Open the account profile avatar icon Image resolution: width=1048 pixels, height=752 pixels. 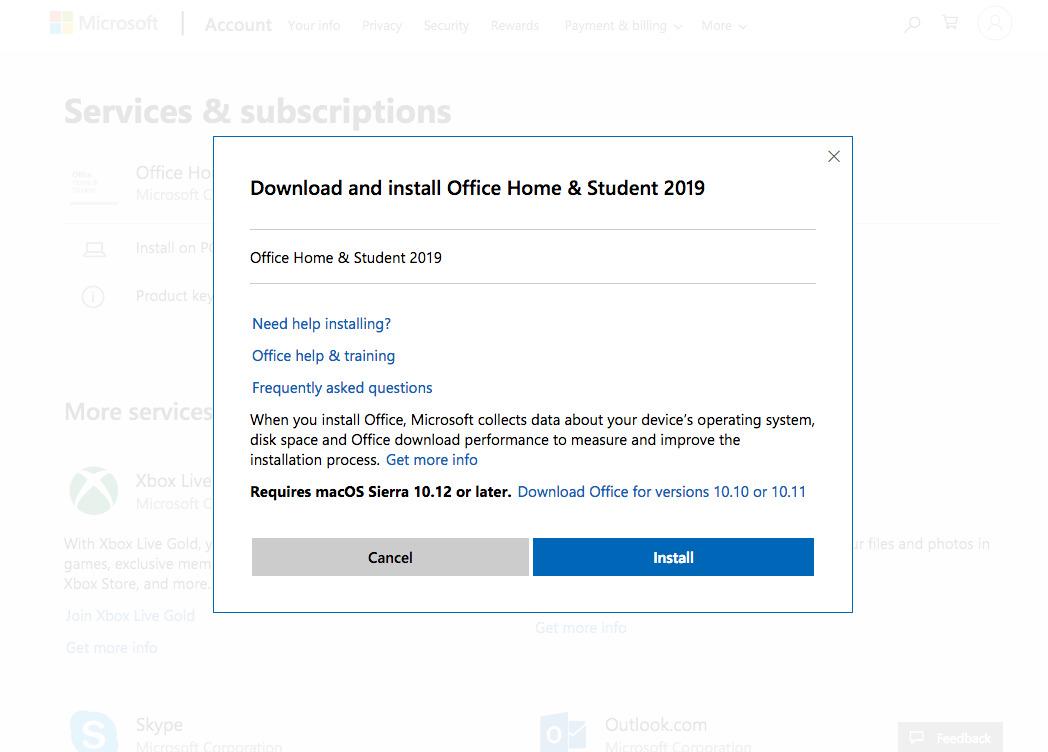995,23
